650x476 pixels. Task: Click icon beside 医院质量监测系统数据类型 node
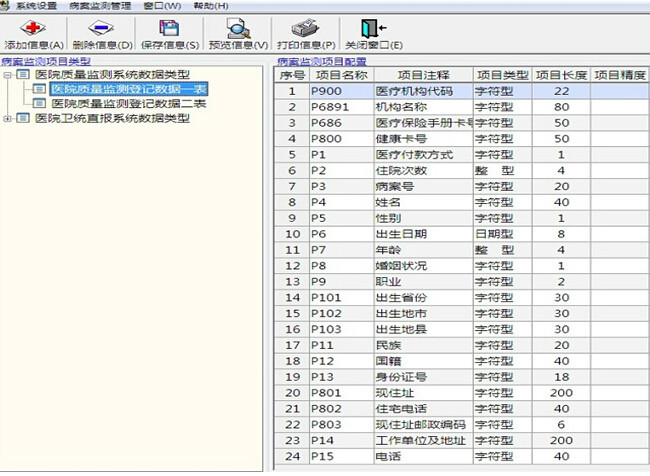point(23,75)
